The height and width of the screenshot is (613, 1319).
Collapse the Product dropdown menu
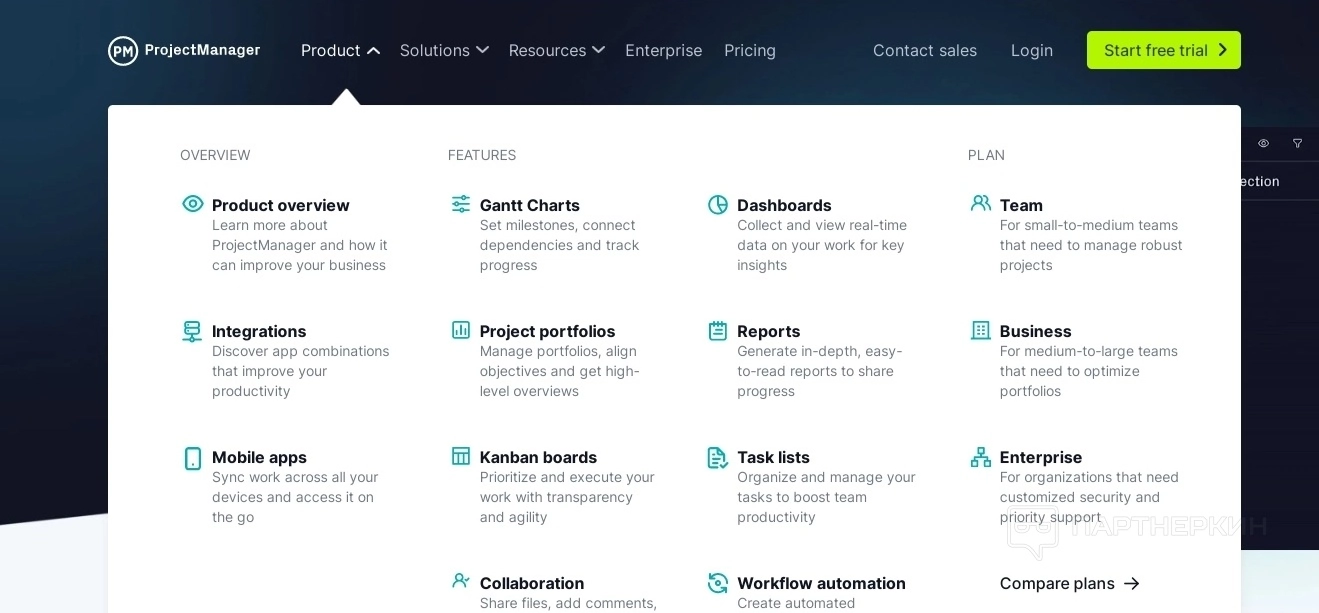click(340, 50)
